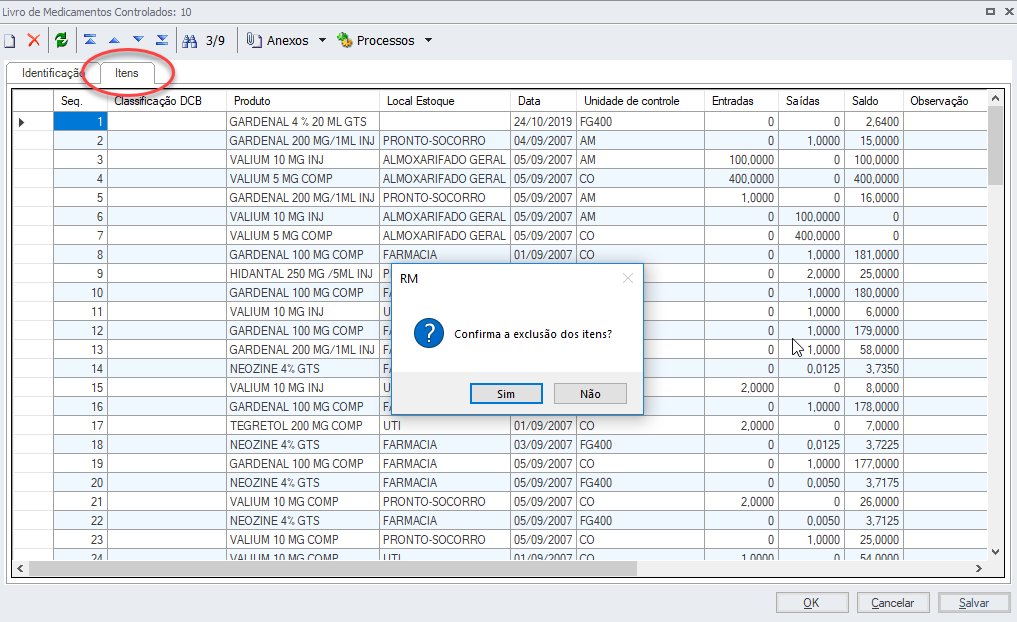Click the Não button in dialog
The image size is (1017, 622).
(590, 394)
